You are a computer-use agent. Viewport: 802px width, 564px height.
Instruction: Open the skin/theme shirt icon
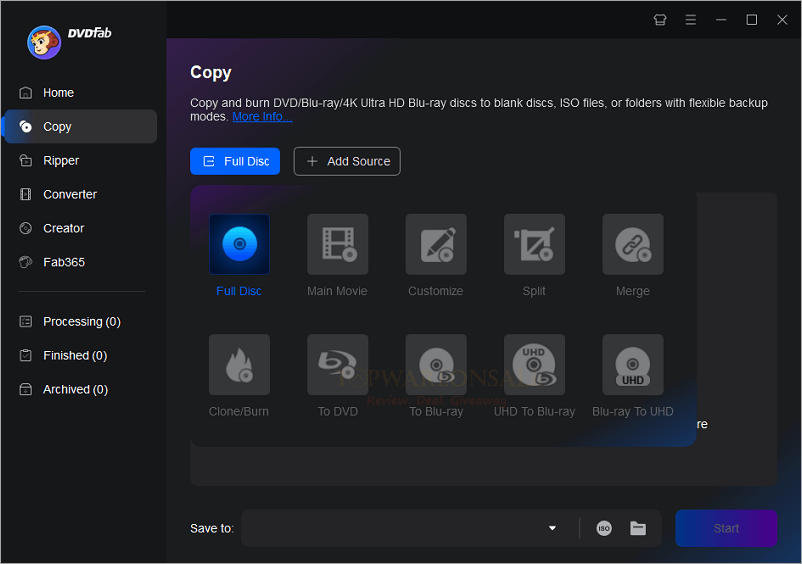660,20
